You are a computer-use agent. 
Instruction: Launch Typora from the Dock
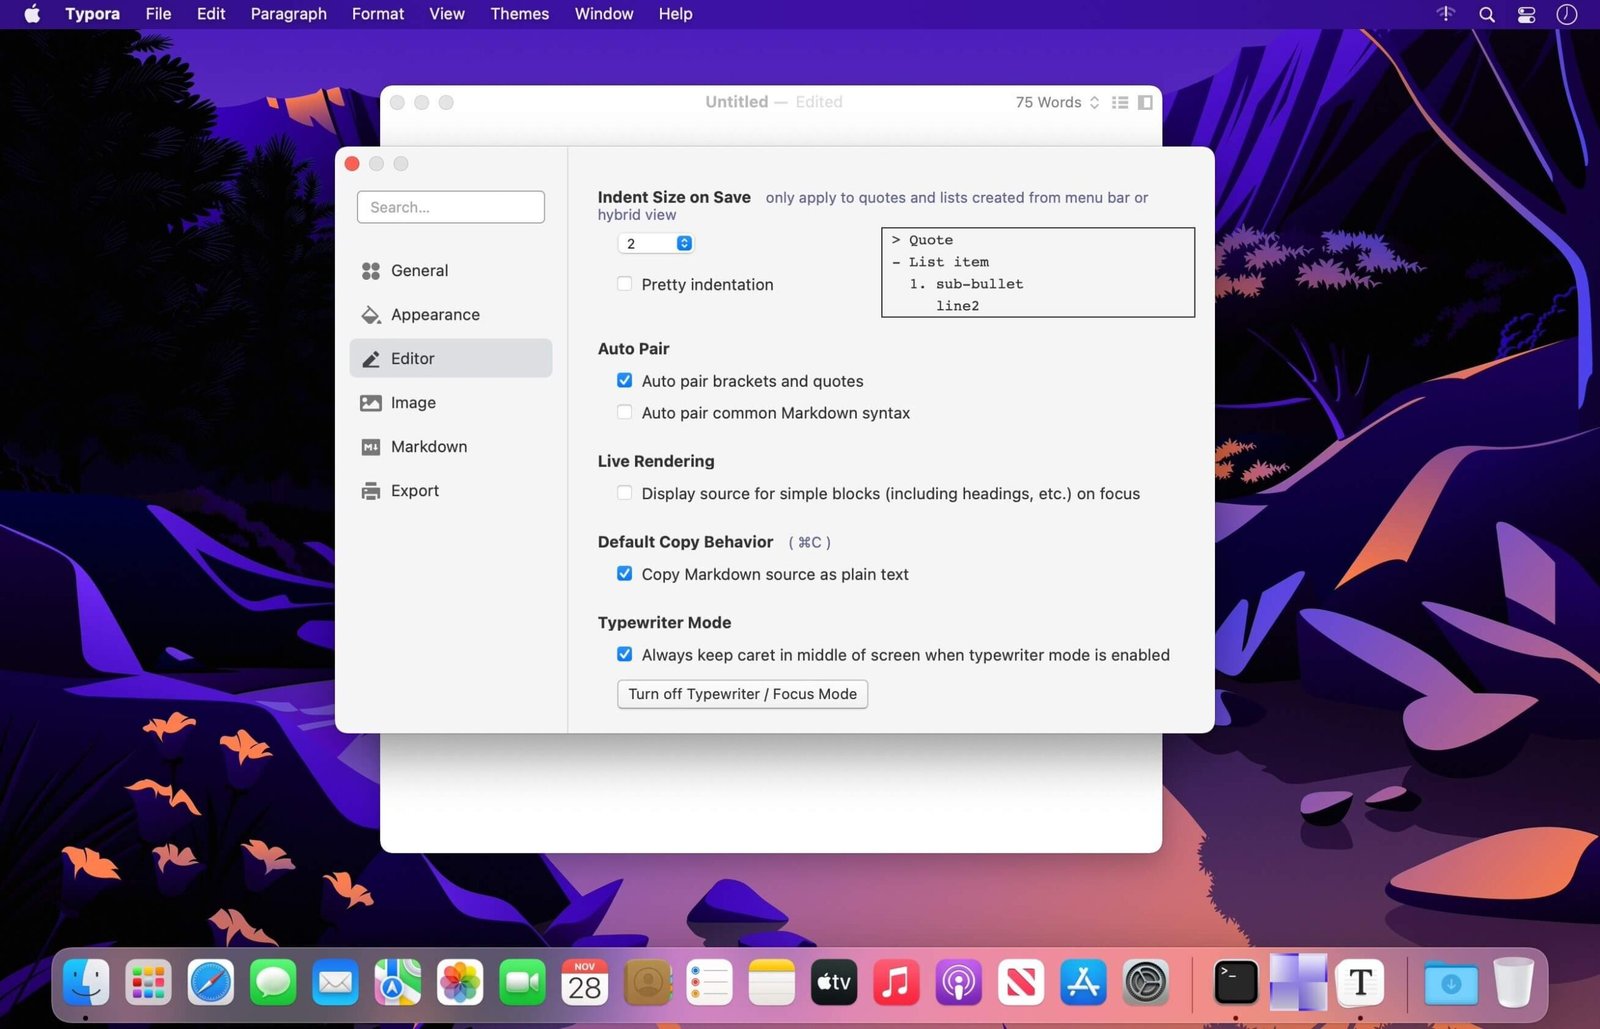pos(1361,982)
